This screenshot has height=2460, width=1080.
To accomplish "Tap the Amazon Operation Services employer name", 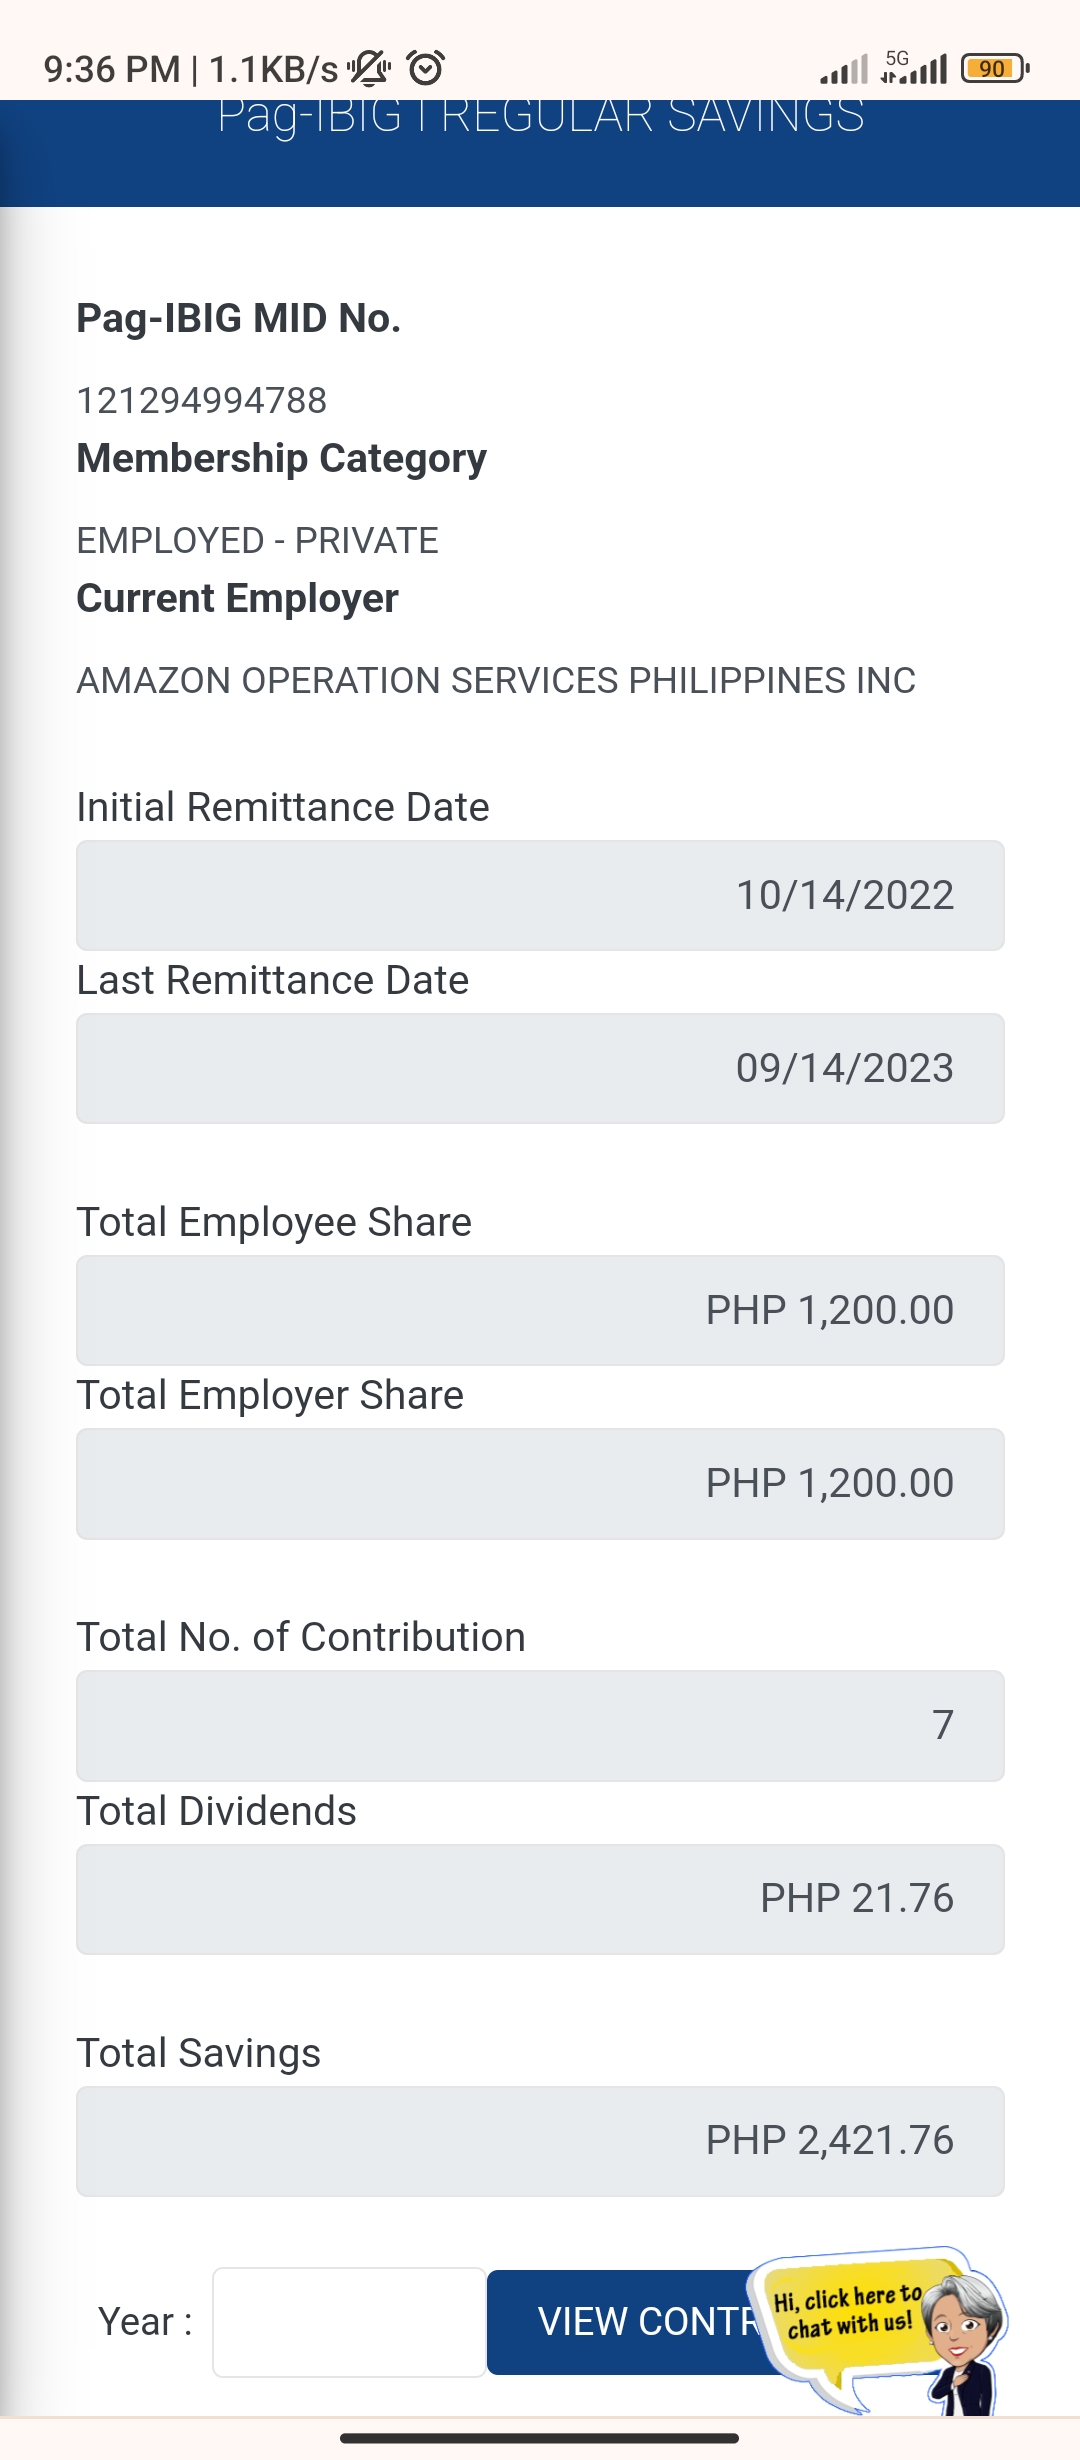I will (496, 681).
